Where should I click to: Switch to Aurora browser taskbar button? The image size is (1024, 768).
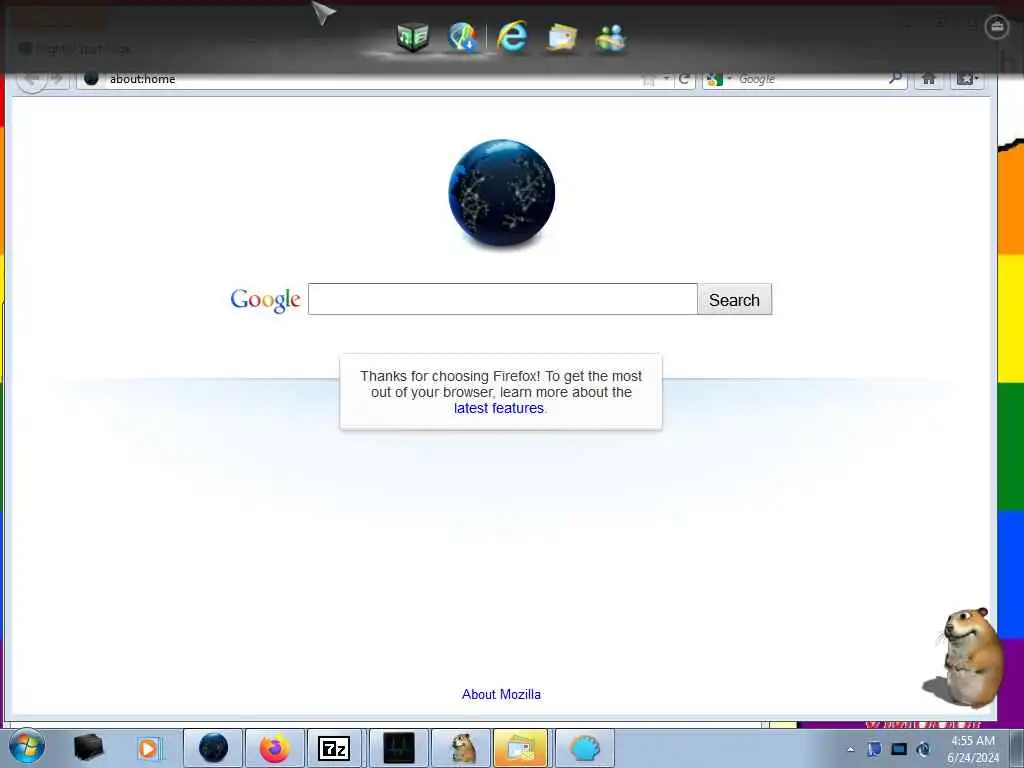[213, 748]
